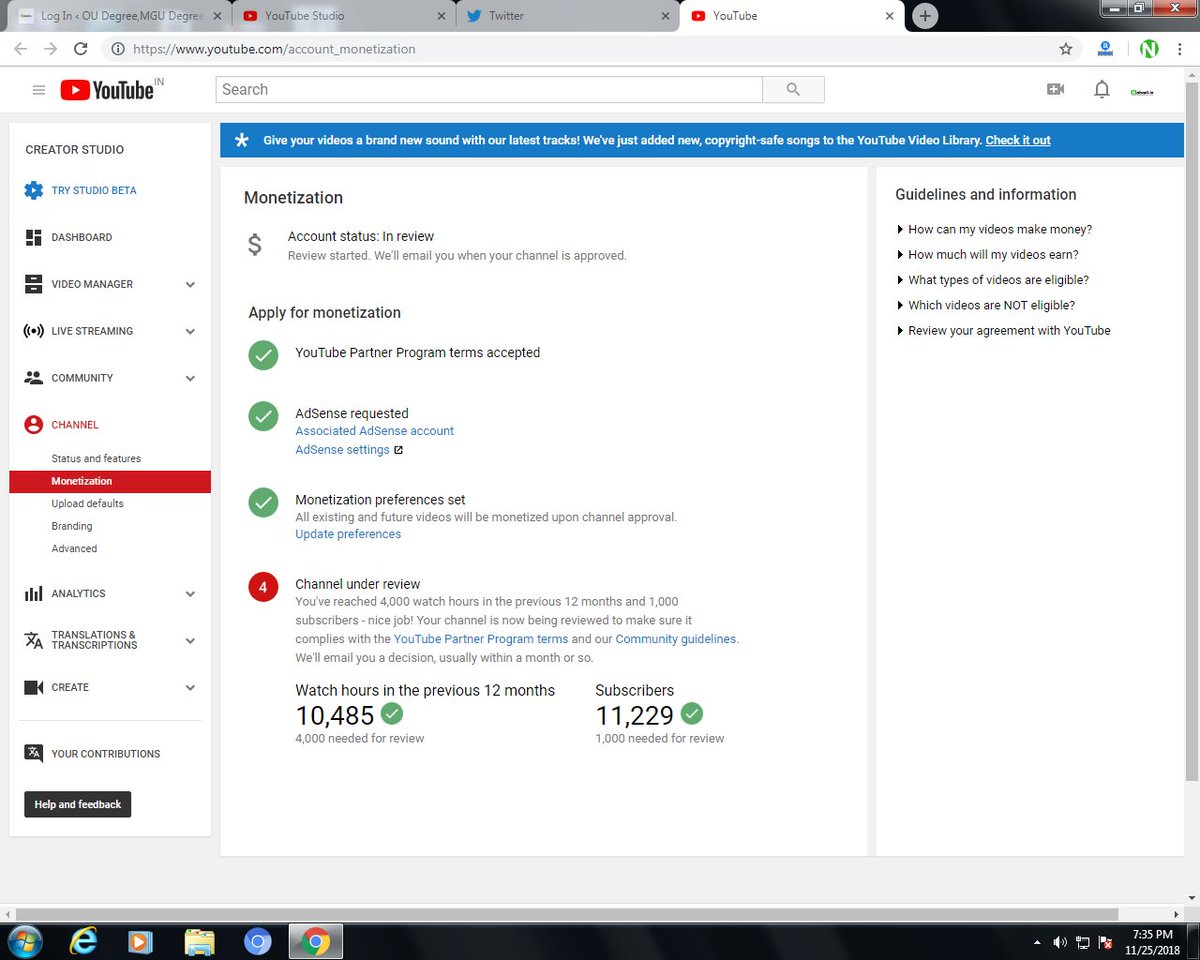Viewport: 1200px width, 960px height.
Task: Click the Channel person icon
Action: pyautogui.click(x=33, y=425)
